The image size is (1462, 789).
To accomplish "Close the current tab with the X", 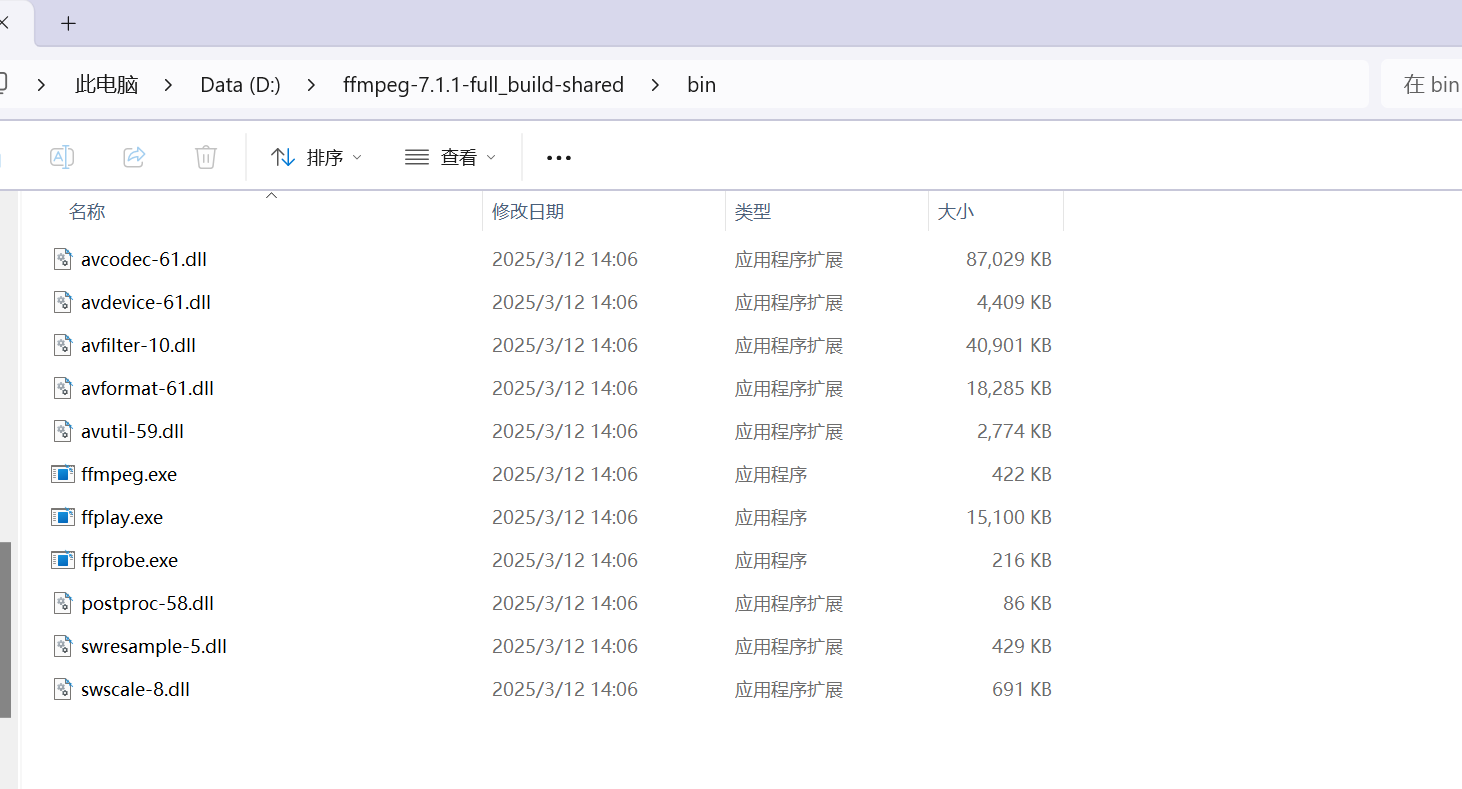I will click(x=4, y=22).
